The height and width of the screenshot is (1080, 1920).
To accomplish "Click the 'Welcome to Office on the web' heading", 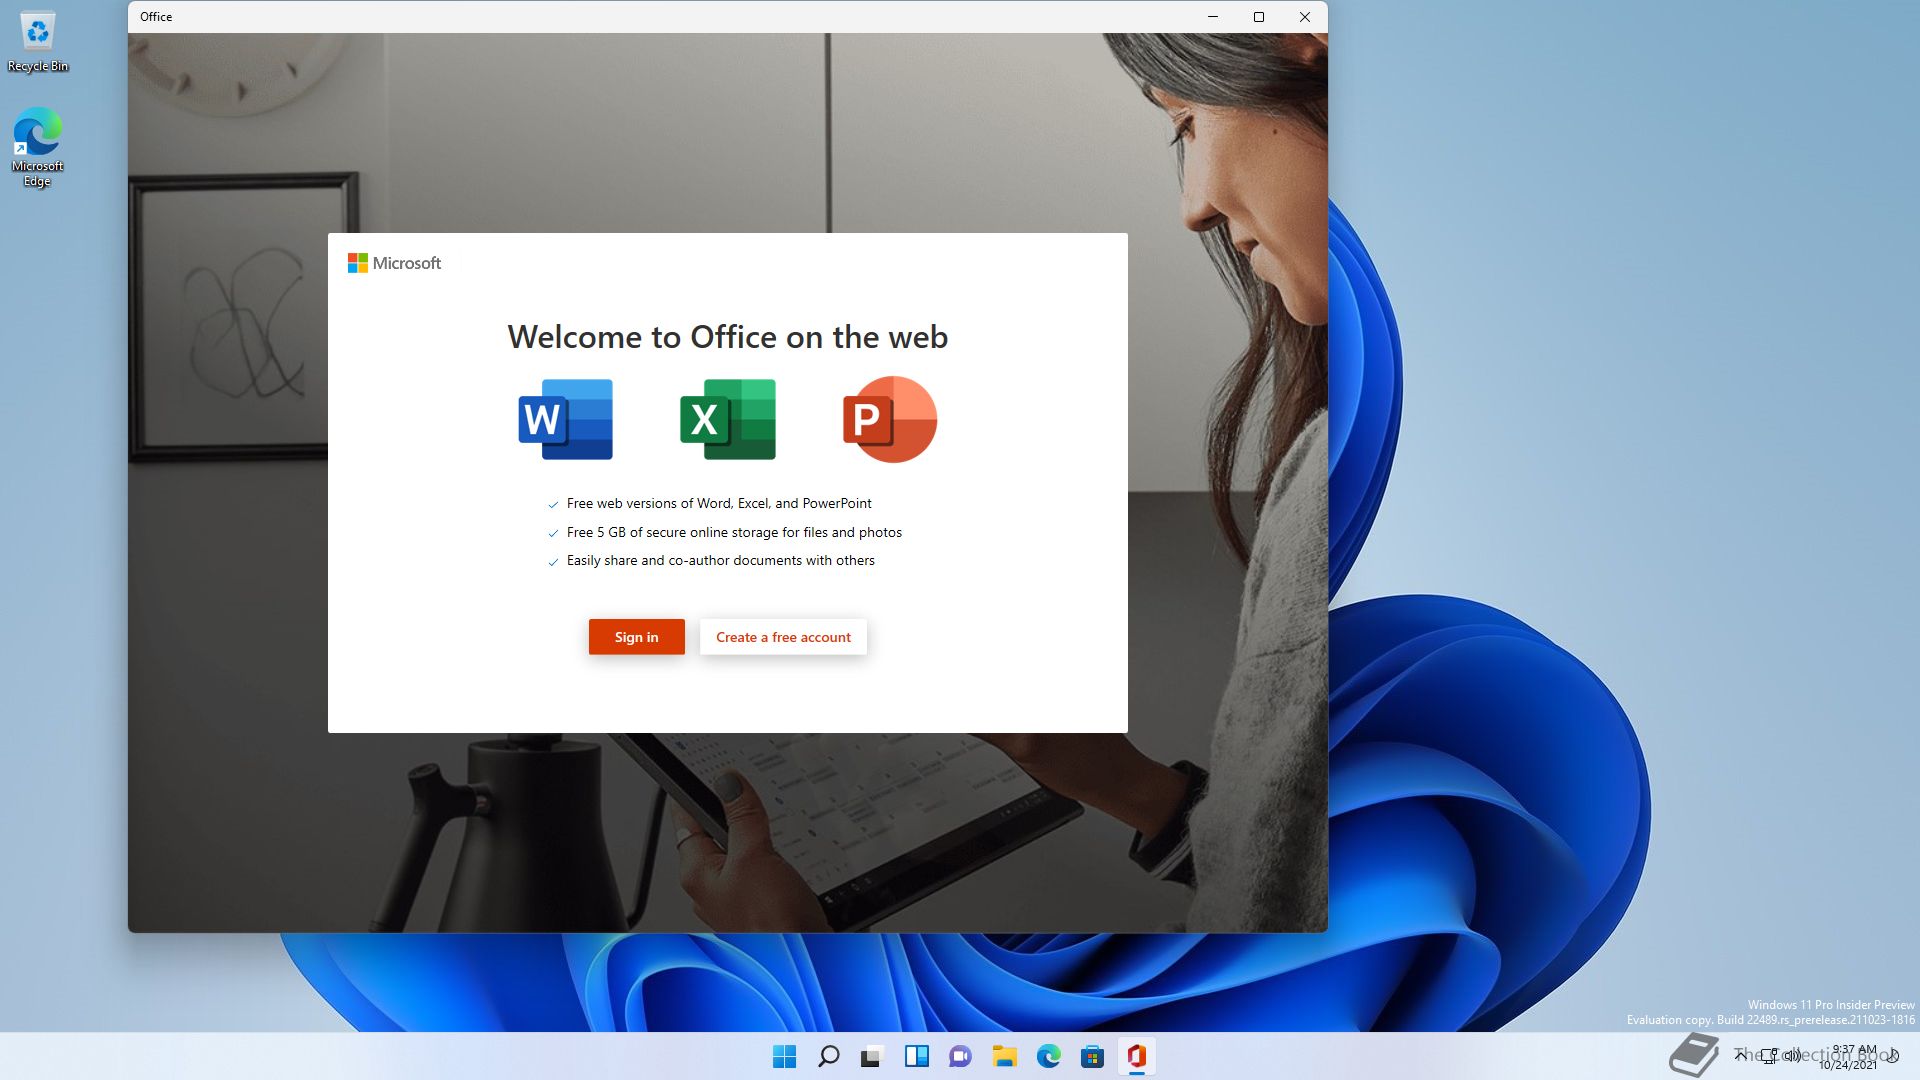I will (x=728, y=337).
